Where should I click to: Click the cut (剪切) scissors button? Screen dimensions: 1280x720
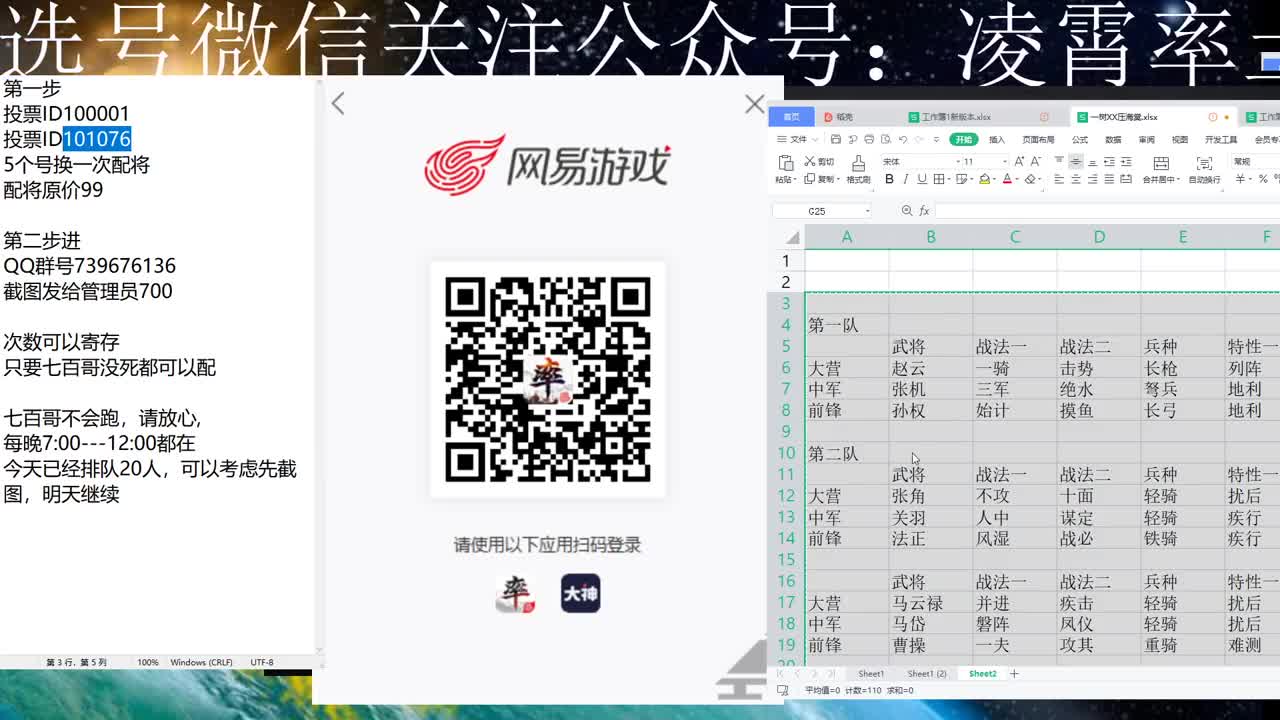pyautogui.click(x=819, y=162)
